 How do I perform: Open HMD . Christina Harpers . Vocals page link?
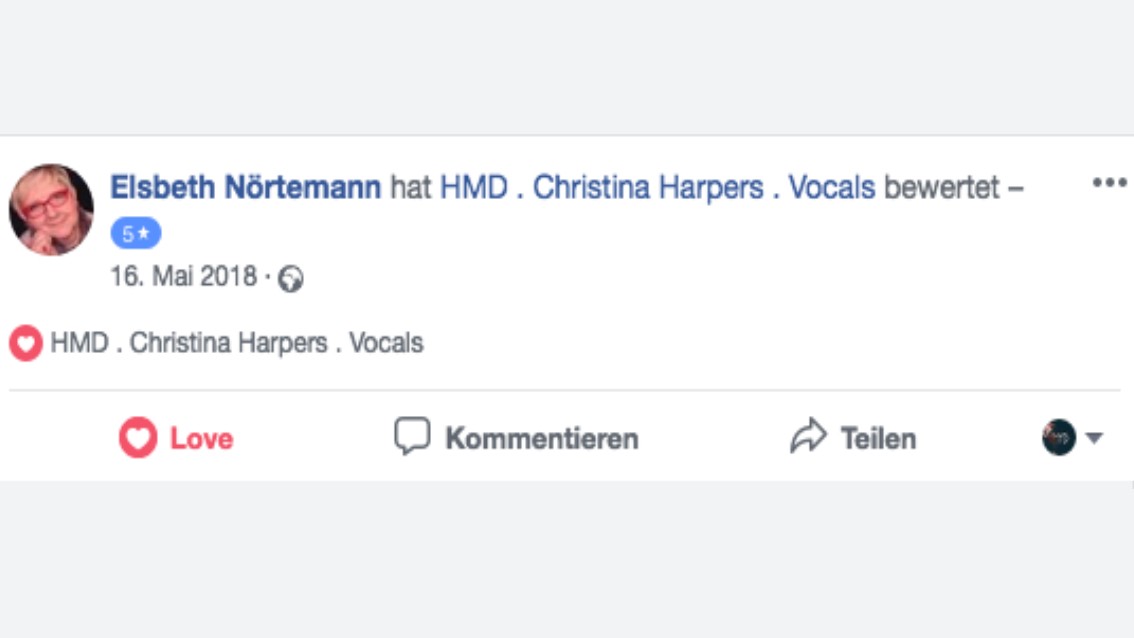[657, 187]
